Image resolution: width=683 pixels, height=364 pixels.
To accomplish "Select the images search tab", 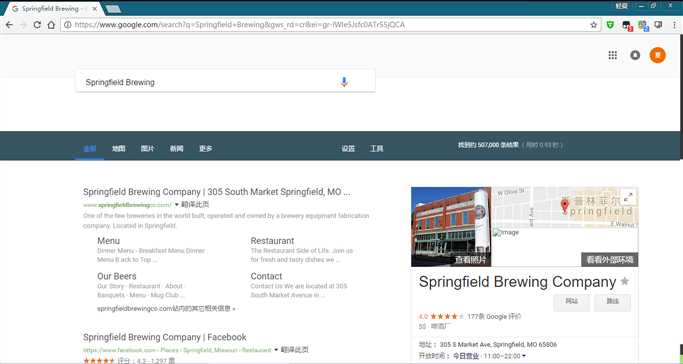I will click(147, 148).
